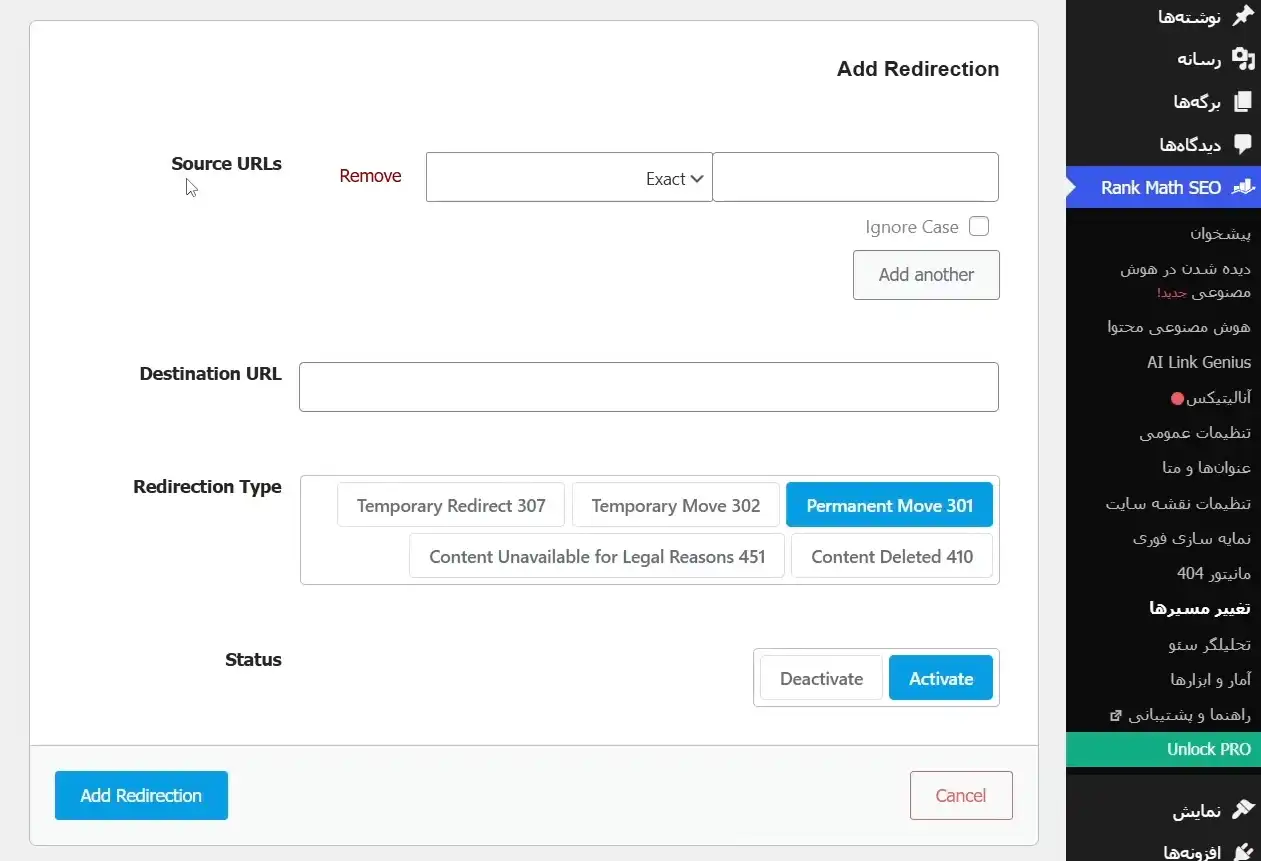Click the comment bubble icon beside دیدگاه‌ها

click(1243, 144)
